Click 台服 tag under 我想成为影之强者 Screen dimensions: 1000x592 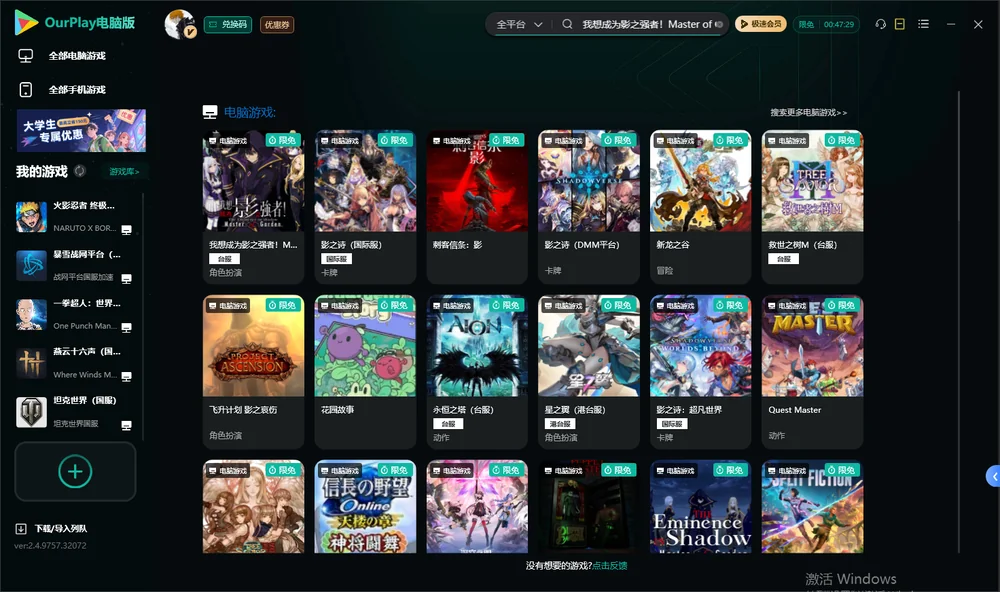pyautogui.click(x=224, y=259)
